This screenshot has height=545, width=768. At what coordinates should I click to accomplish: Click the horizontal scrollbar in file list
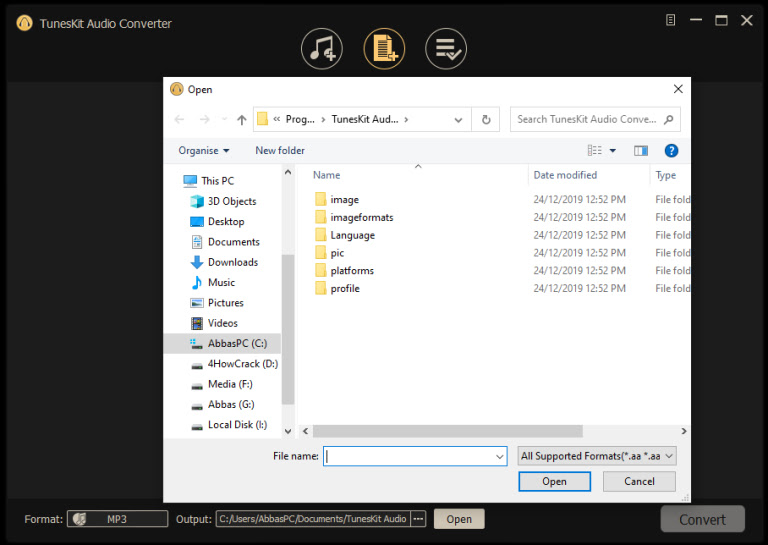pos(448,431)
